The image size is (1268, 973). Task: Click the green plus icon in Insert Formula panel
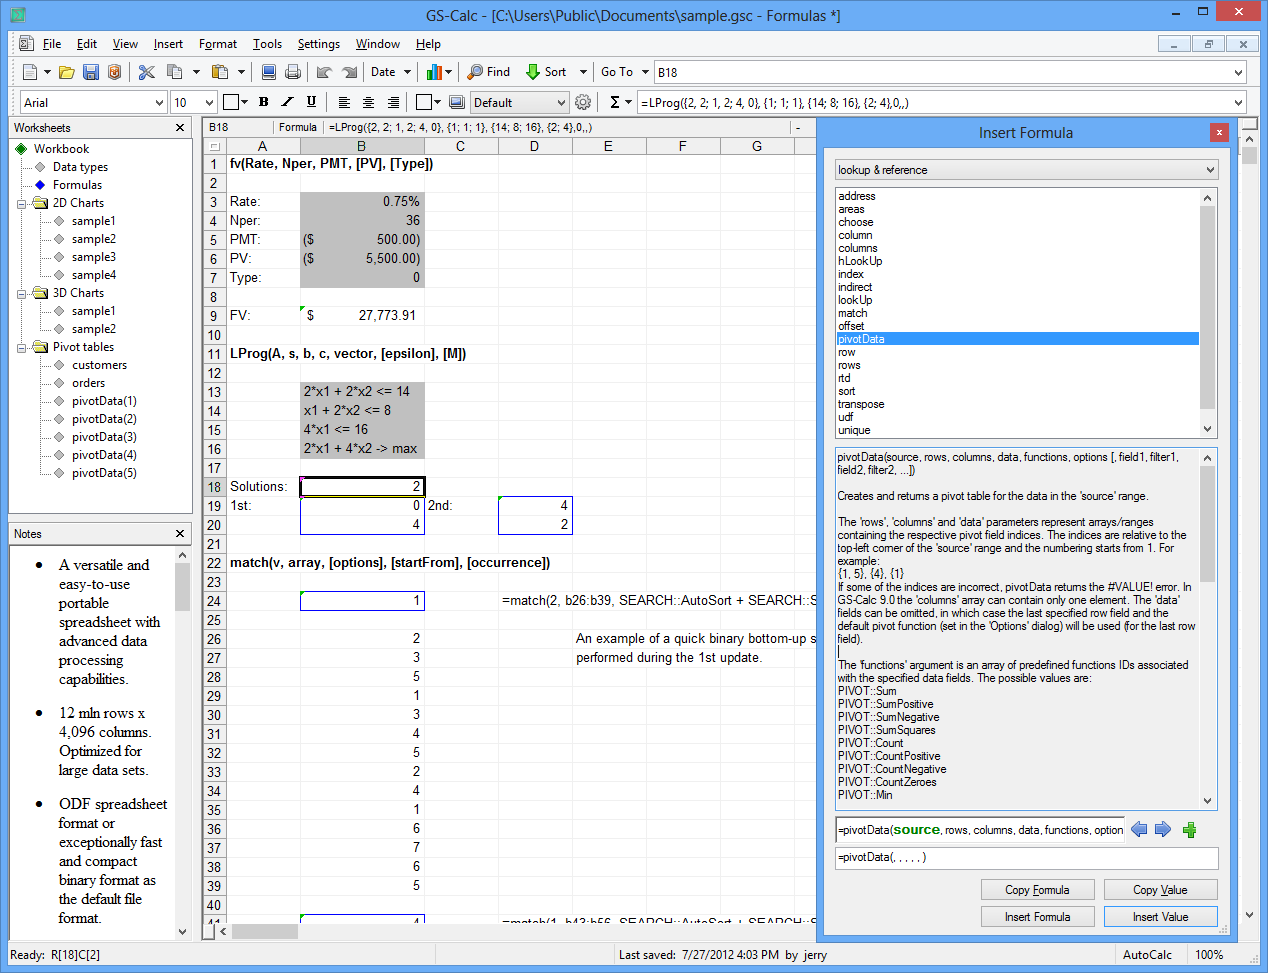tap(1190, 829)
